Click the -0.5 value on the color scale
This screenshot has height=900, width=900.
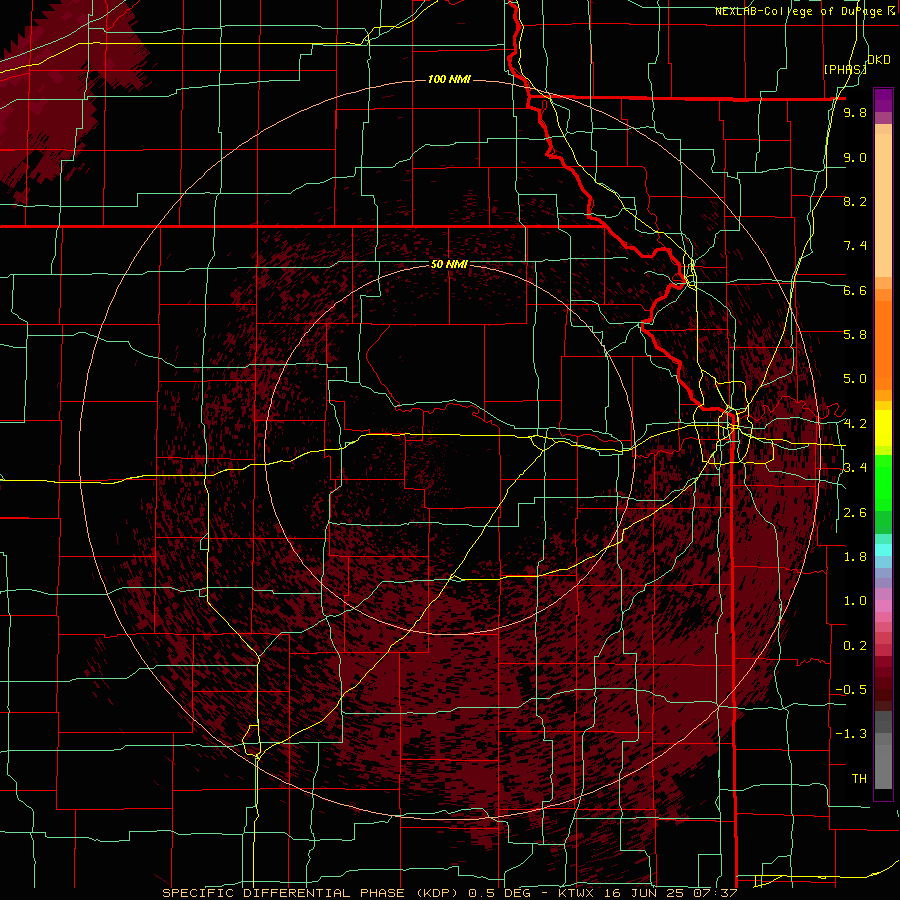click(851, 690)
